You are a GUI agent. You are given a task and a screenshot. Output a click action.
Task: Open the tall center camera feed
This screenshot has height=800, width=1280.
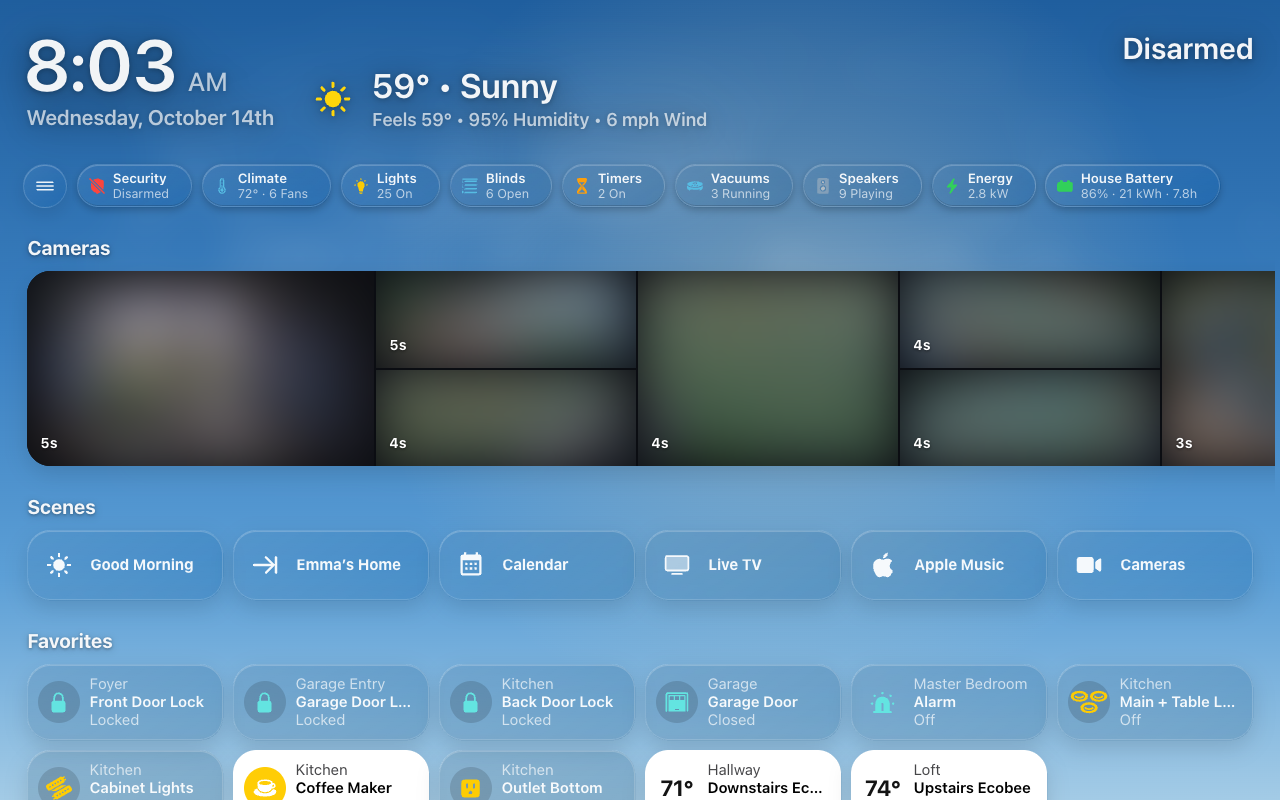(768, 368)
